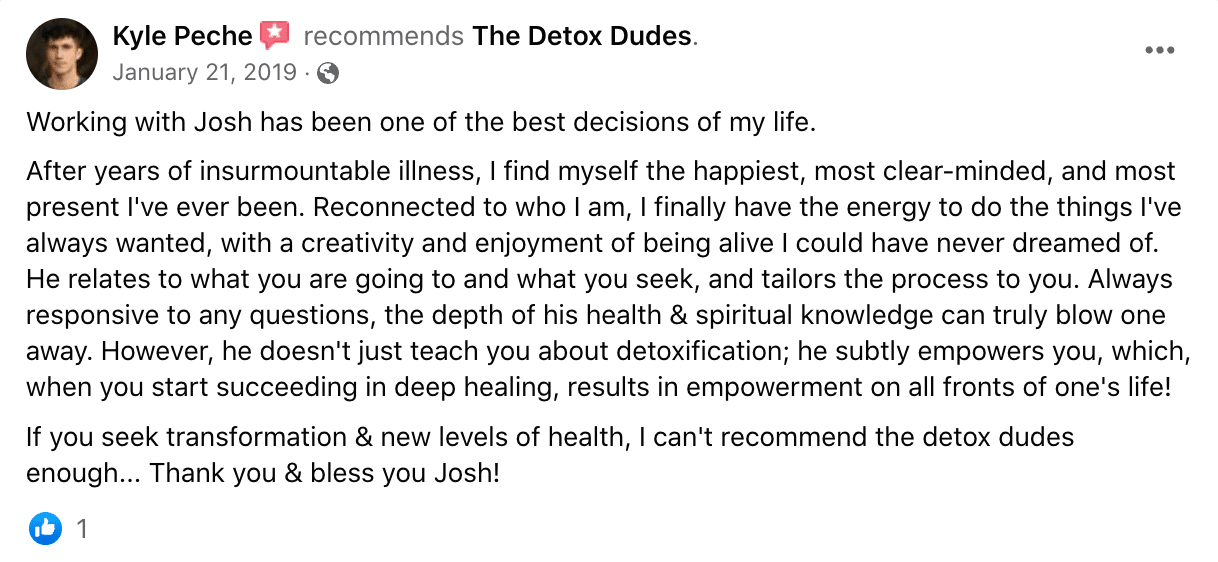
Task: Click the line starting when you start succeeding
Action: coord(598,387)
